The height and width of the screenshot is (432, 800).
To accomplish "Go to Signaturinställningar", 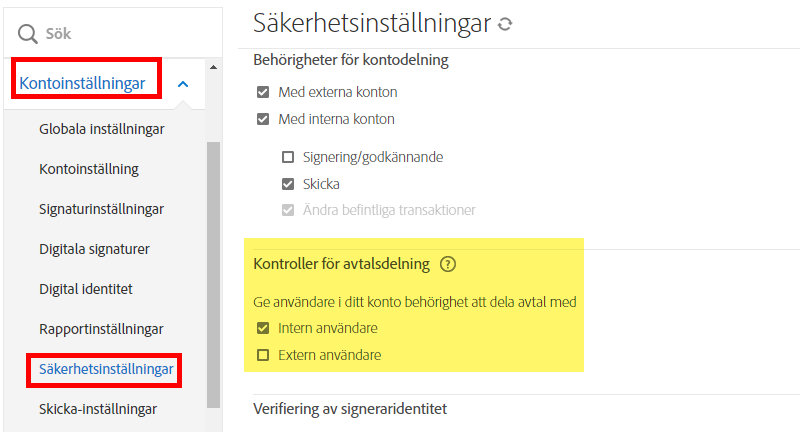I will pyautogui.click(x=101, y=209).
